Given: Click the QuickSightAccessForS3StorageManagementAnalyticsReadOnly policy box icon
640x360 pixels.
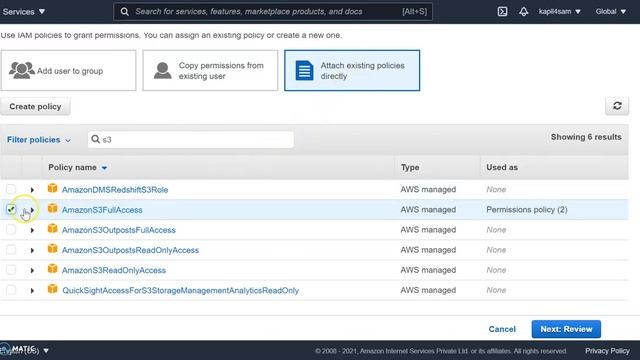Looking at the screenshot, I should (52, 289).
